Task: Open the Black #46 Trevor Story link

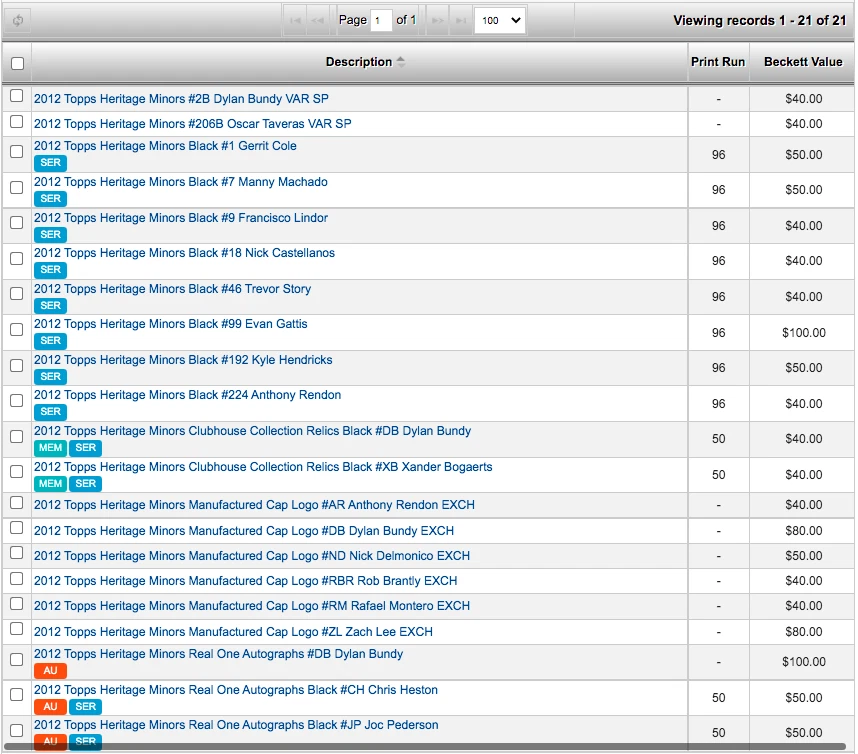Action: point(172,289)
